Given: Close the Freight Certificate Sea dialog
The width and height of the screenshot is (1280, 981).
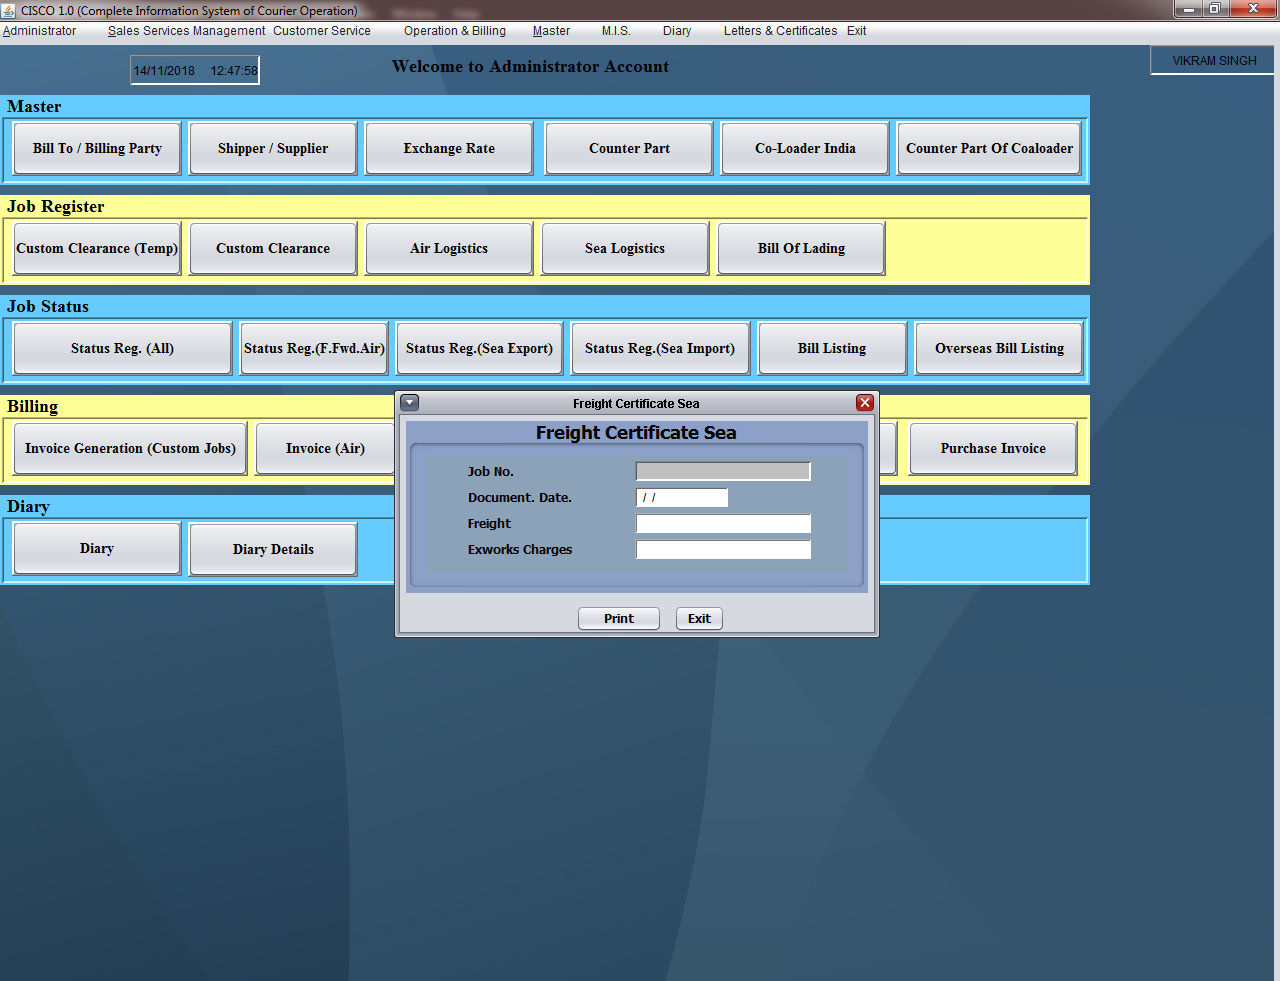Looking at the screenshot, I should [x=865, y=403].
